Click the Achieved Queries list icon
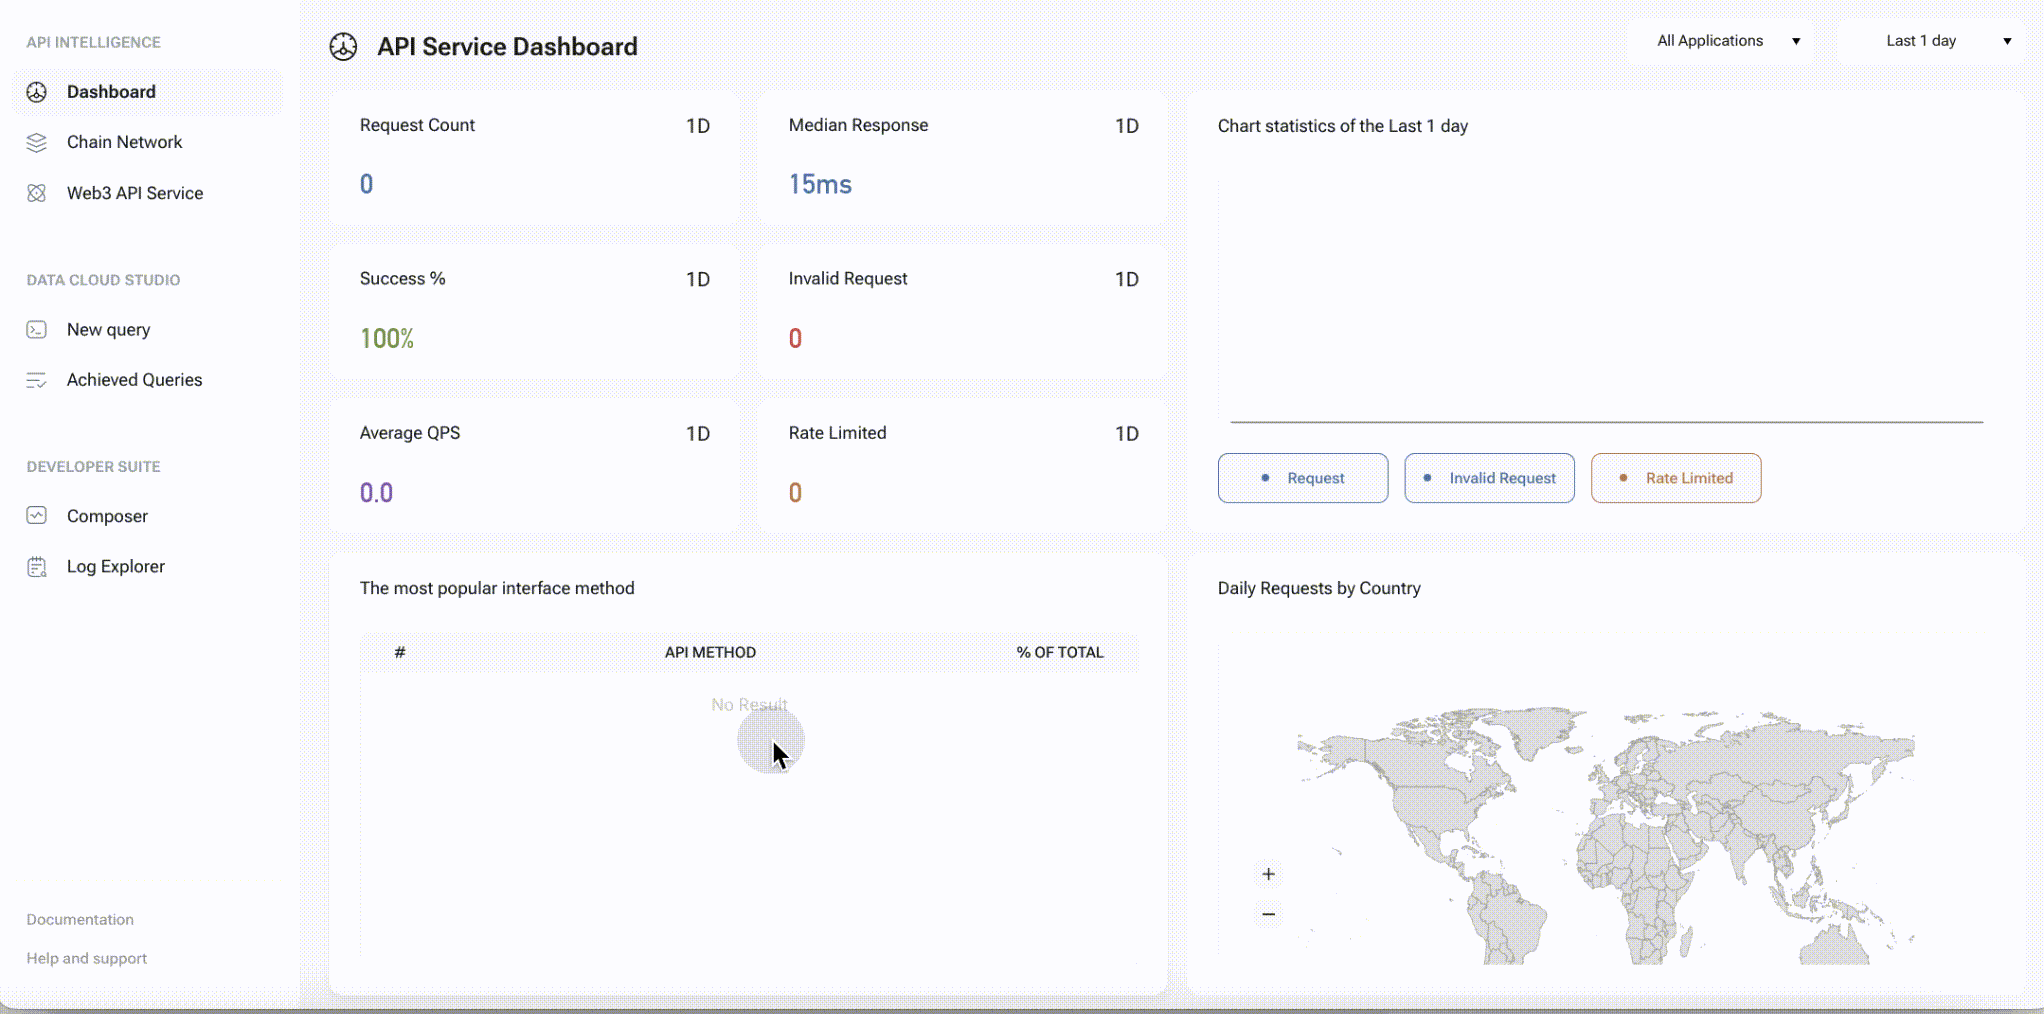Screen dimensions: 2044x1014 [x=37, y=380]
